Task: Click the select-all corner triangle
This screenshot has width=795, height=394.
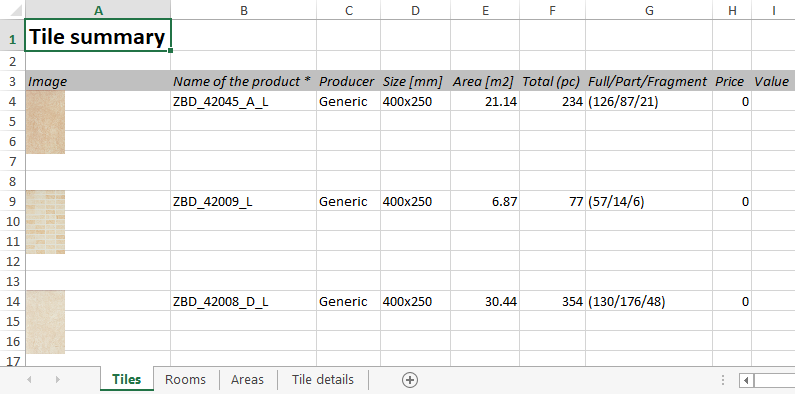Action: point(12,10)
